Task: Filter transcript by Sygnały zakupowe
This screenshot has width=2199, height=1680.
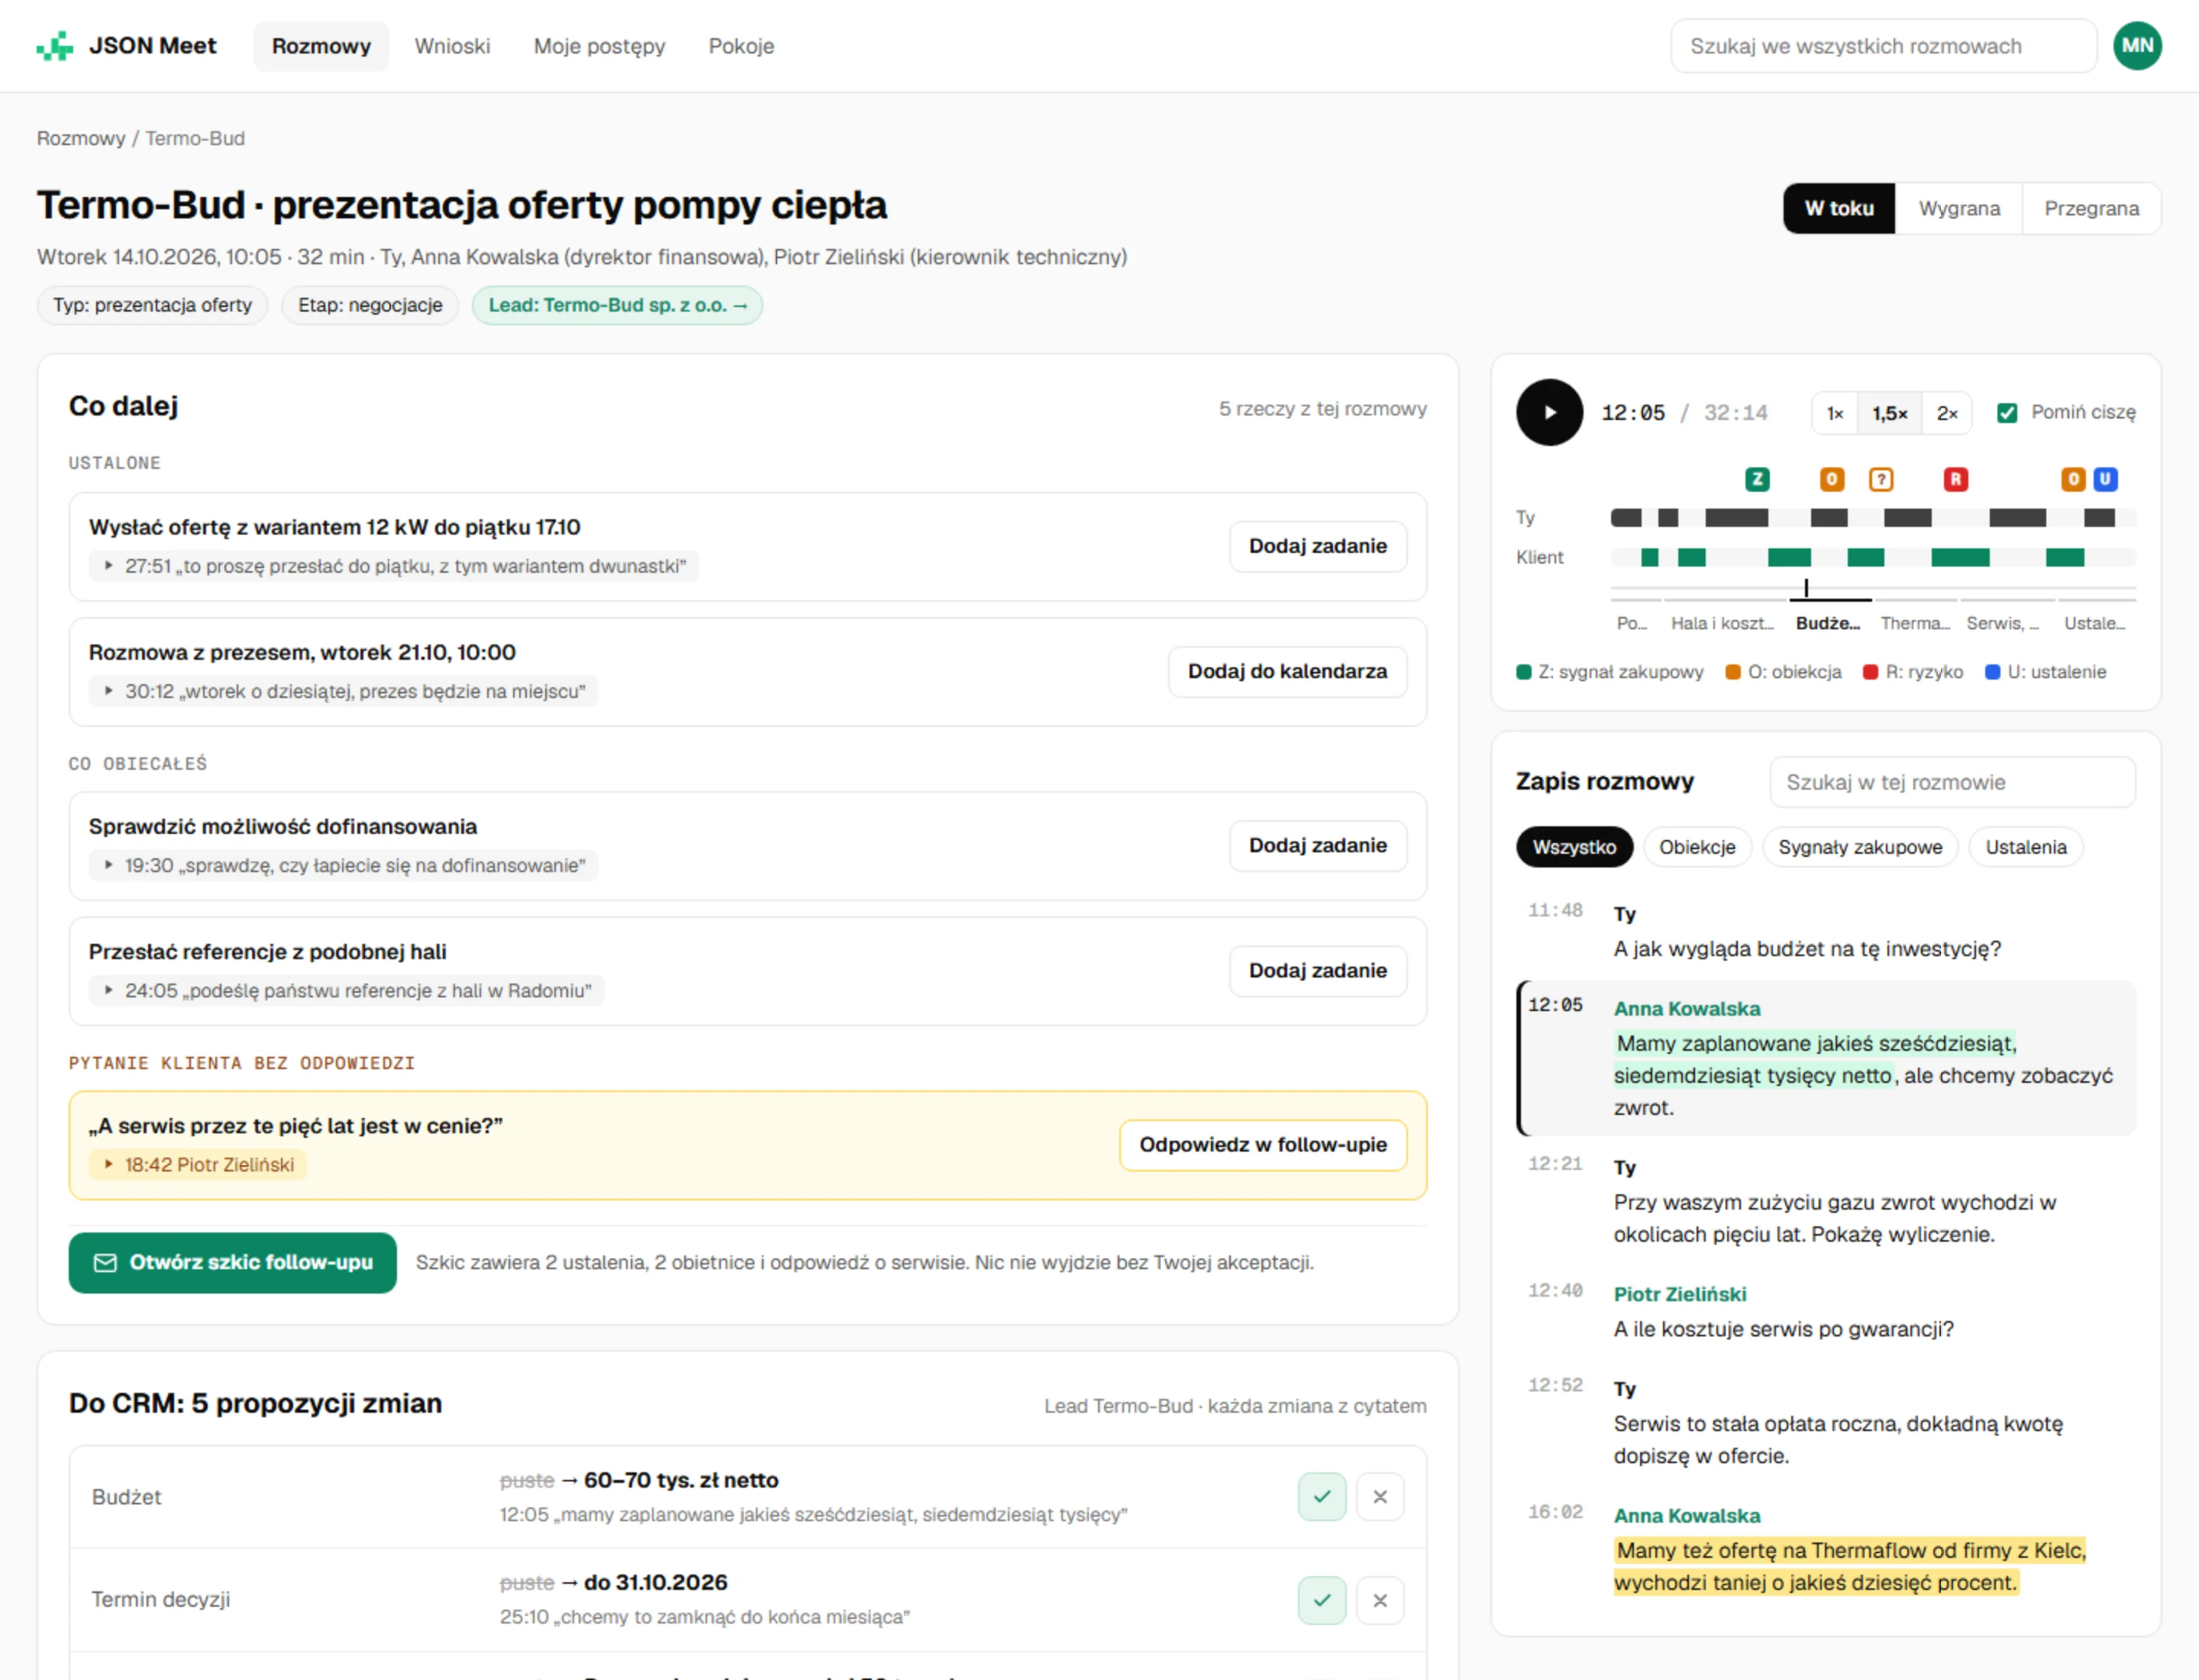Action: tap(1860, 847)
